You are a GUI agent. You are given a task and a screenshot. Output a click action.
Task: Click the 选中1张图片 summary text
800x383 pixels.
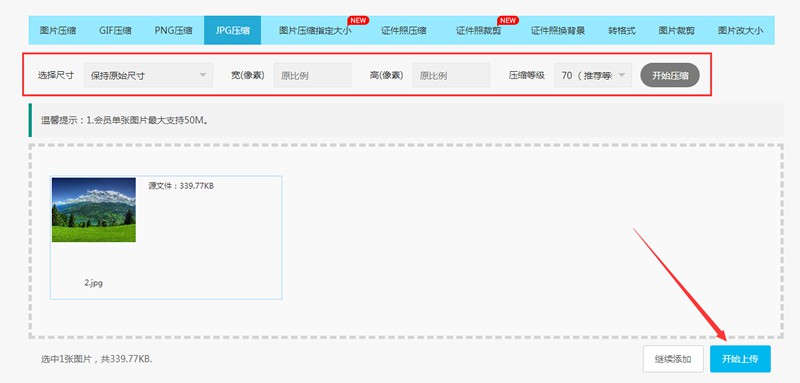tap(97, 359)
